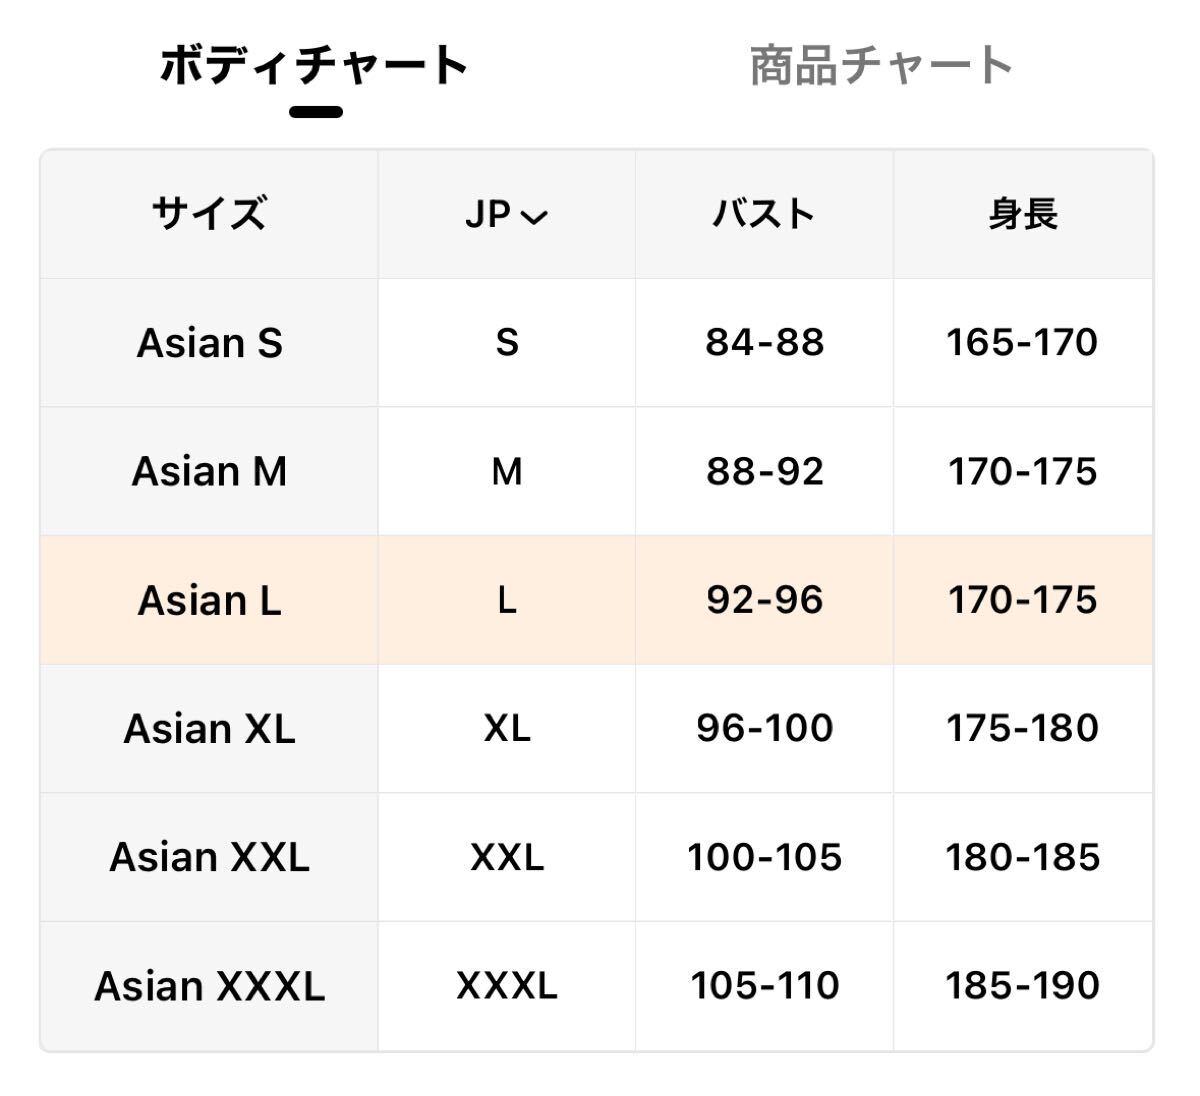Screen dimensions: 1200x1096
Task: Select the Asian XXL size row
Action: click(209, 857)
